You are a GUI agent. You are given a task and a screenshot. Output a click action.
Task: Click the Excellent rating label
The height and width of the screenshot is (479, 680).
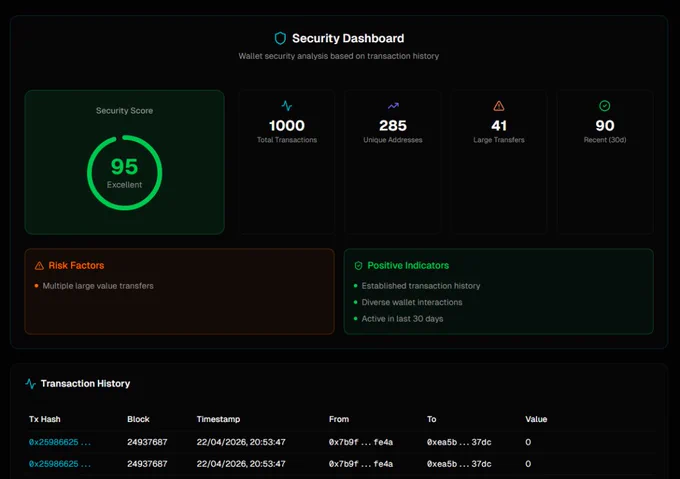124,185
